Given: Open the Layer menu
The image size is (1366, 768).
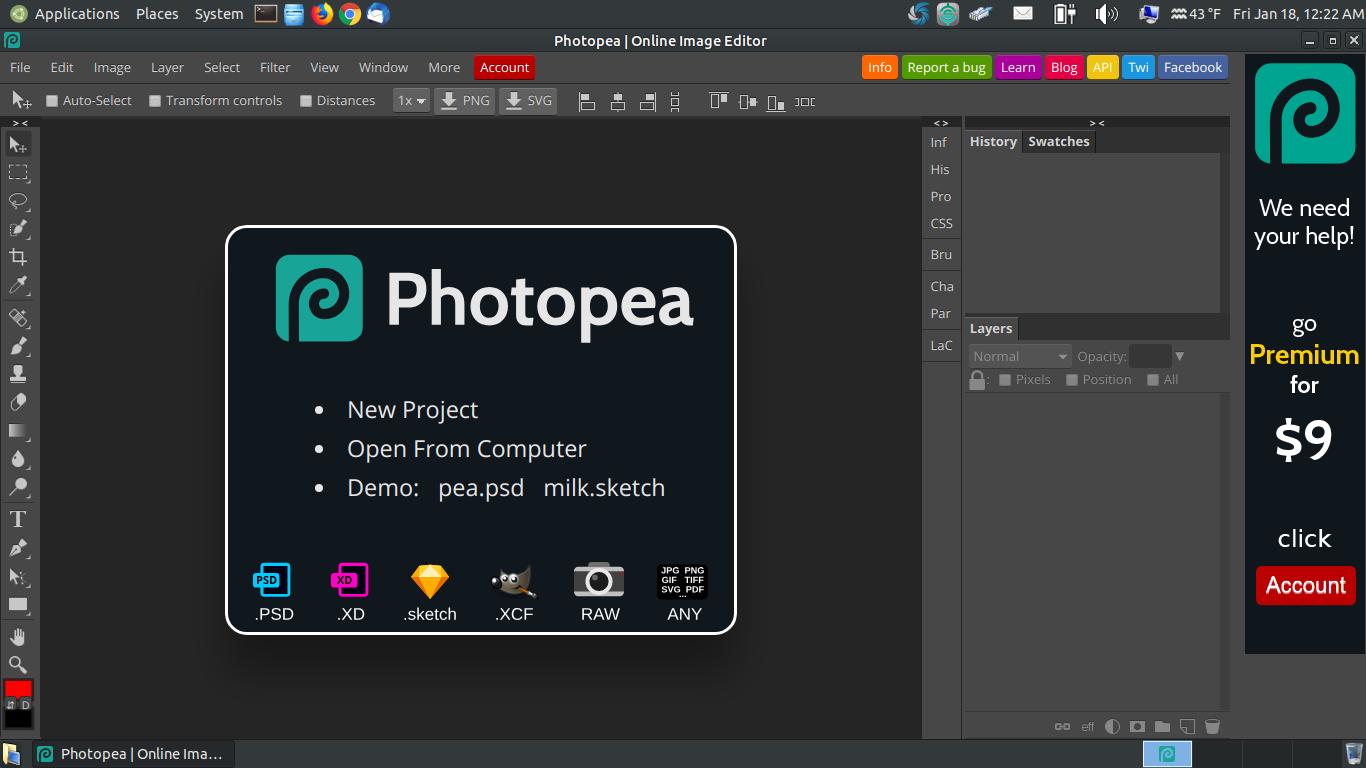Looking at the screenshot, I should tap(167, 67).
